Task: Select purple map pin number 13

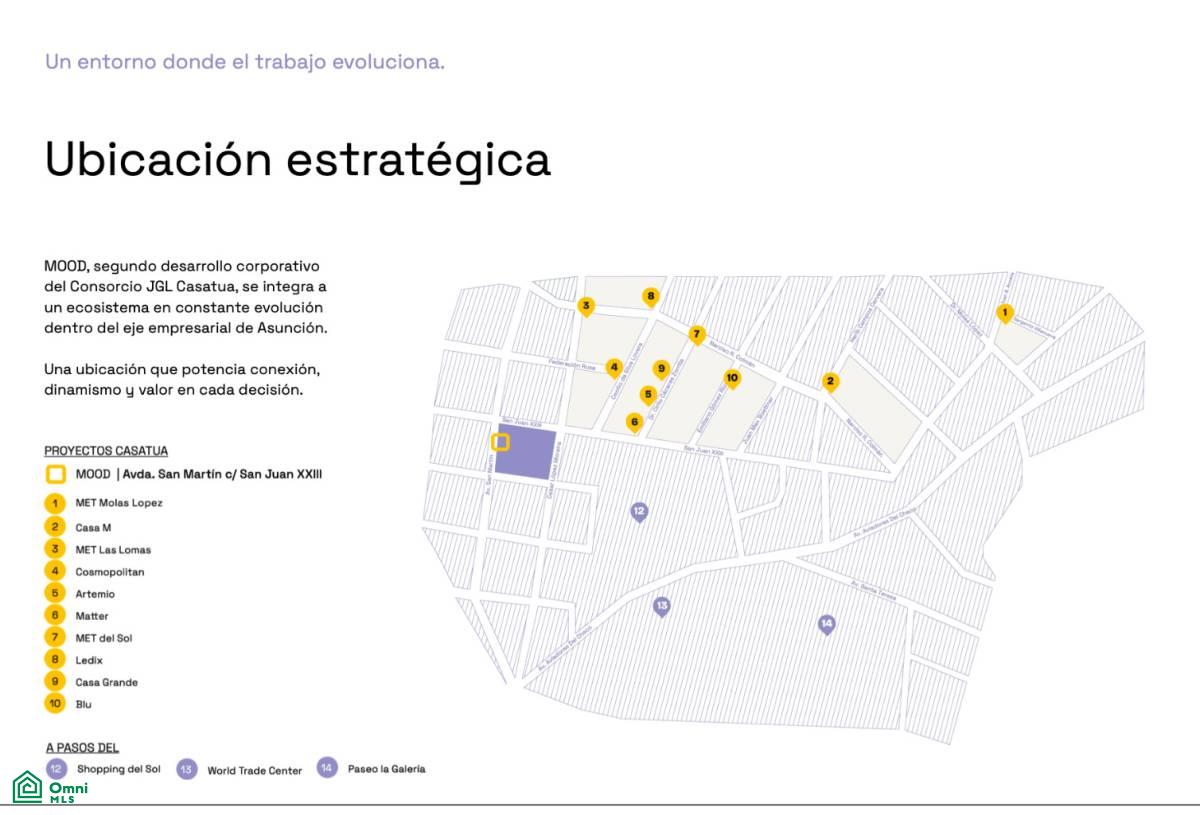Action: click(661, 607)
